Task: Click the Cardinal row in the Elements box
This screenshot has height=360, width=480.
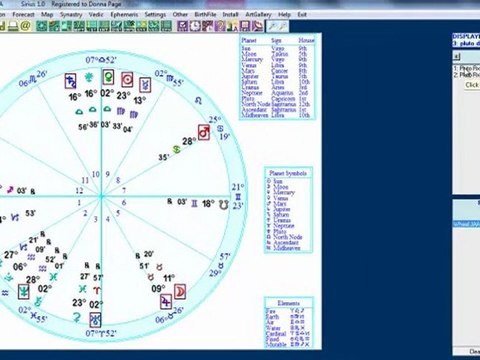Action: [x=288, y=333]
